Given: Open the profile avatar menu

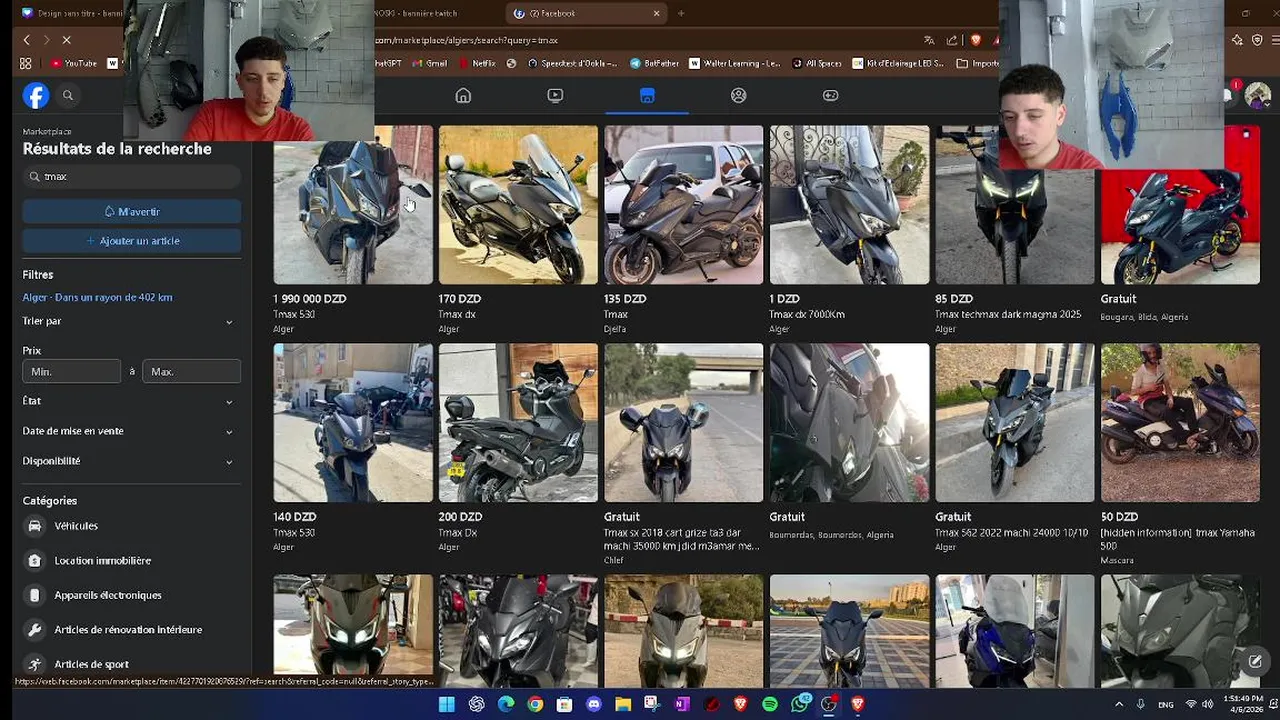Looking at the screenshot, I should coord(1257,96).
